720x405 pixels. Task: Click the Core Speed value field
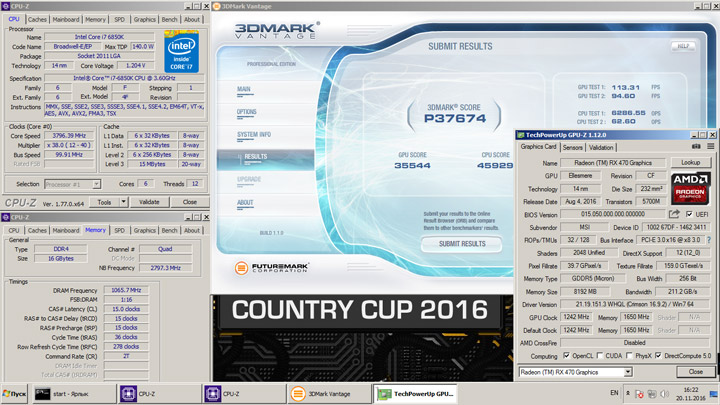69,135
